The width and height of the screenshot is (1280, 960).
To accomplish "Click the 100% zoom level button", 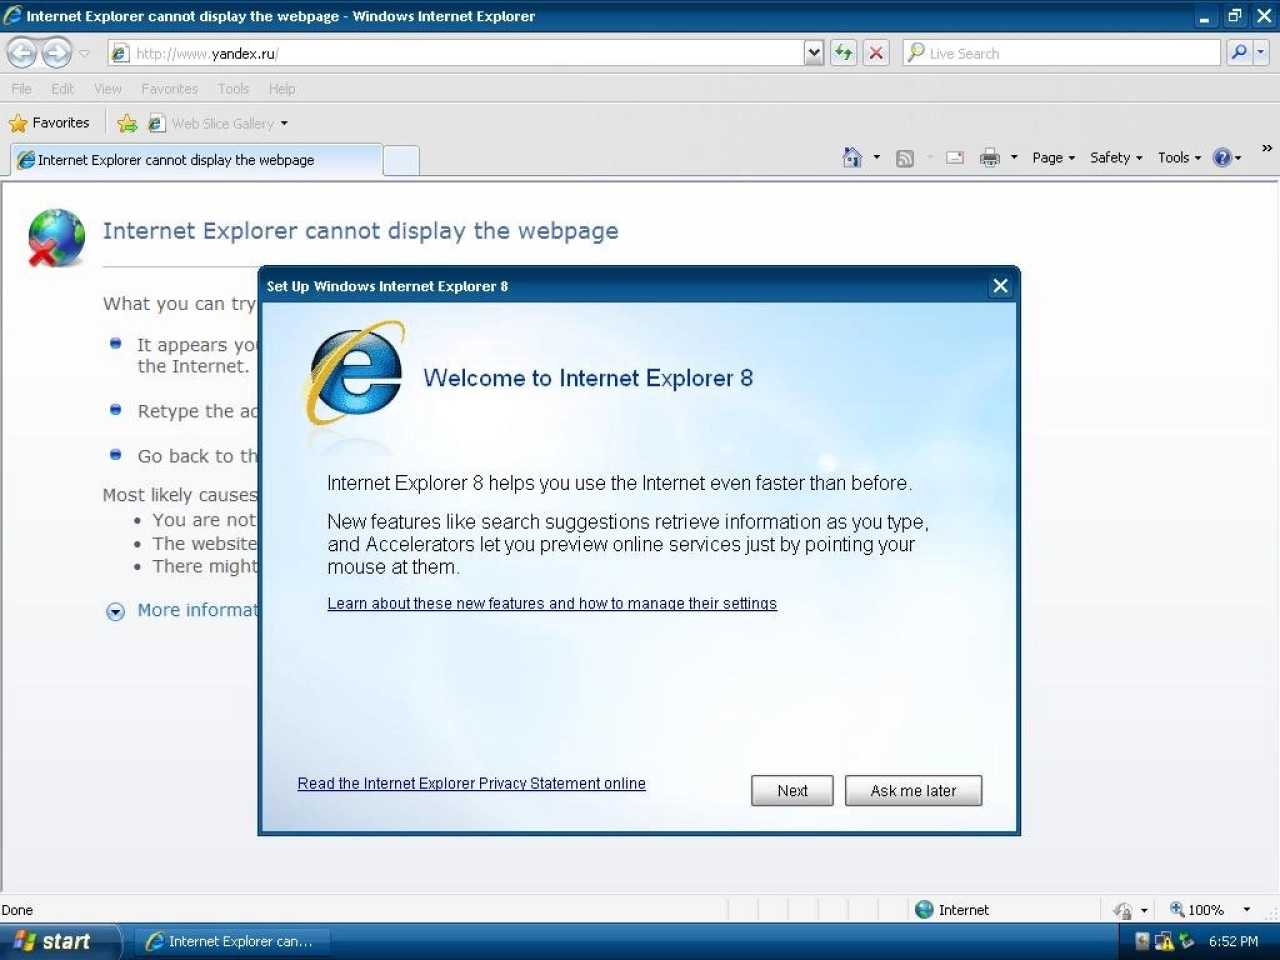I will point(1197,909).
